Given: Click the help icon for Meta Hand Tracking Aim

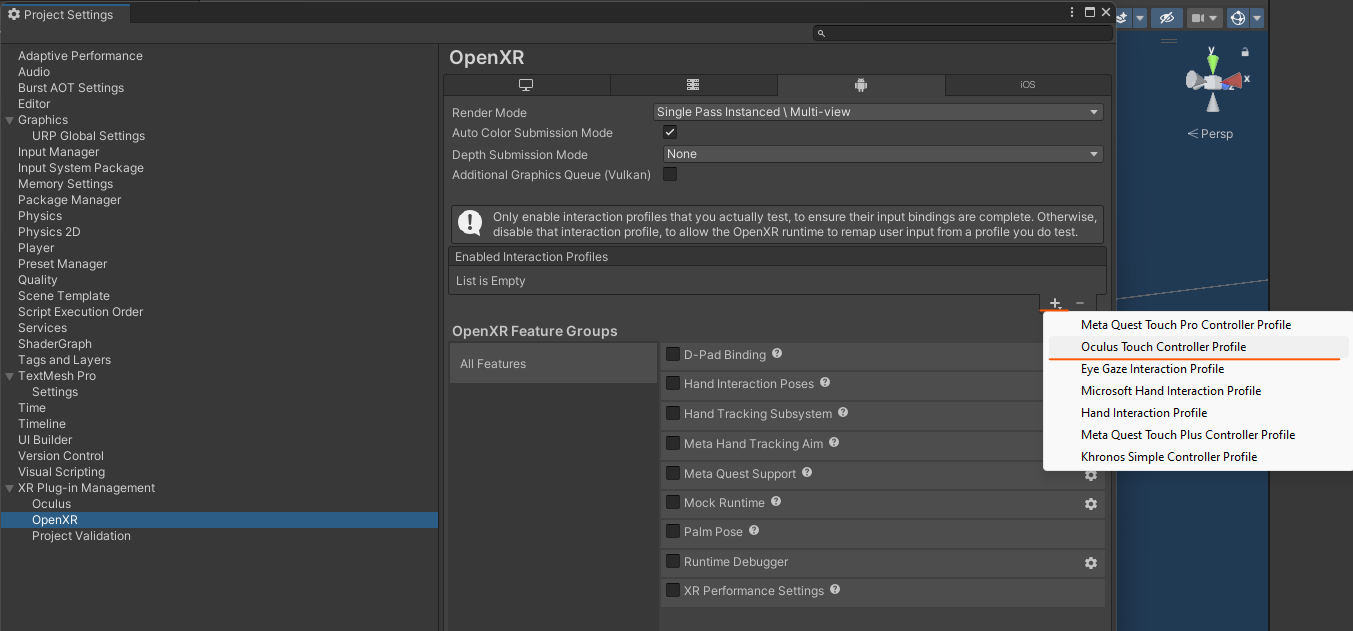Looking at the screenshot, I should tap(834, 443).
